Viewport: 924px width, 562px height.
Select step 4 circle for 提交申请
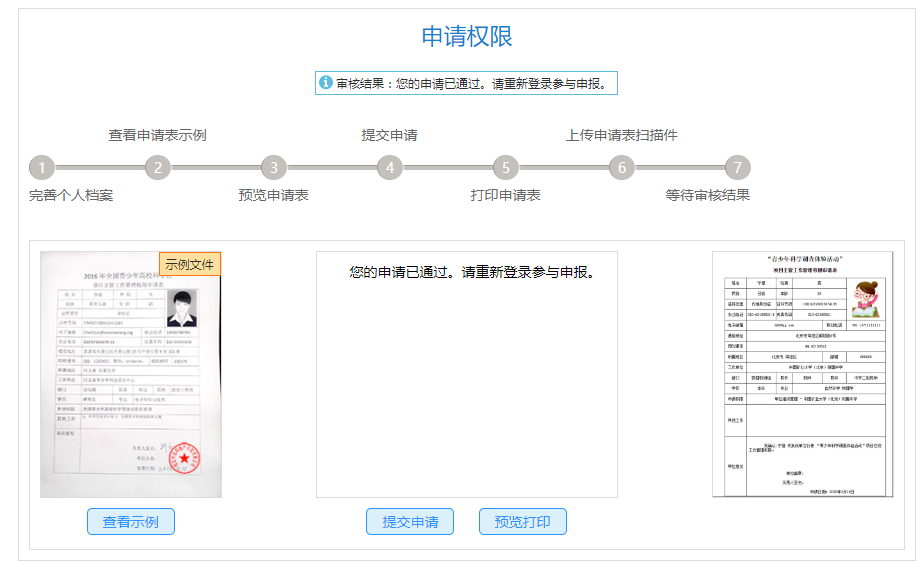[390, 168]
